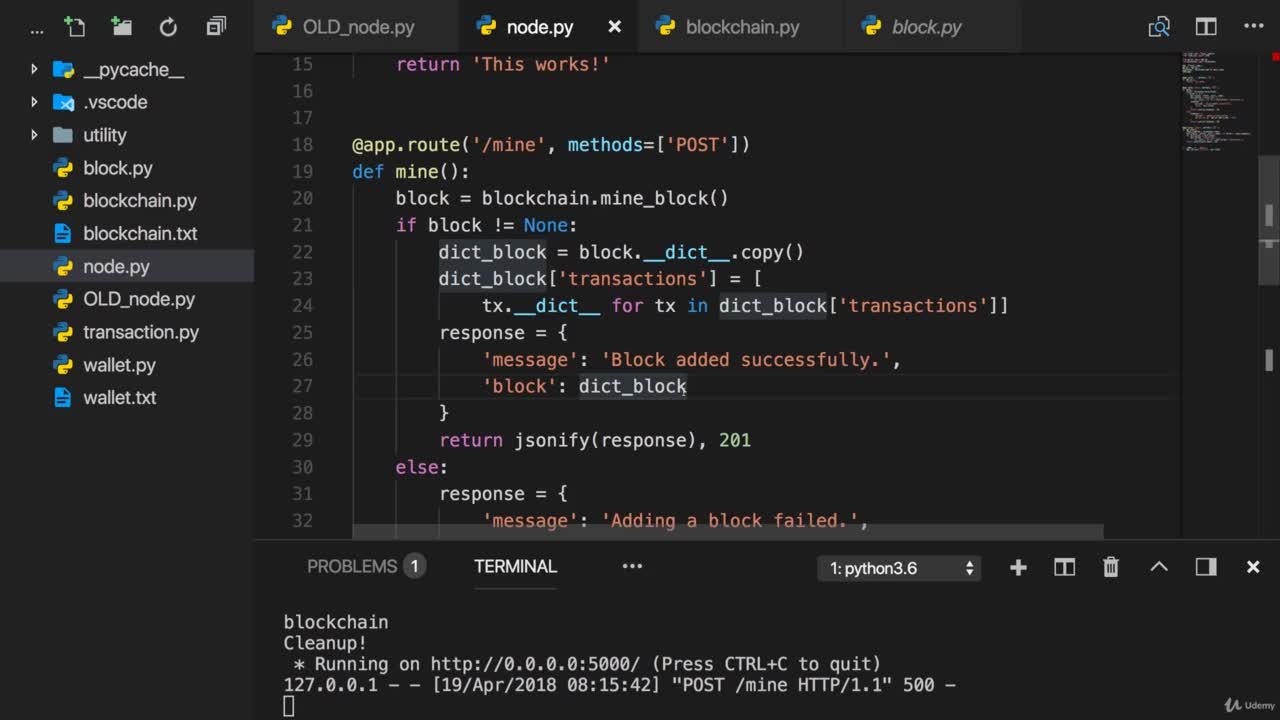This screenshot has width=1280, height=720.
Task: Expand the utility folder
Action: 34,135
